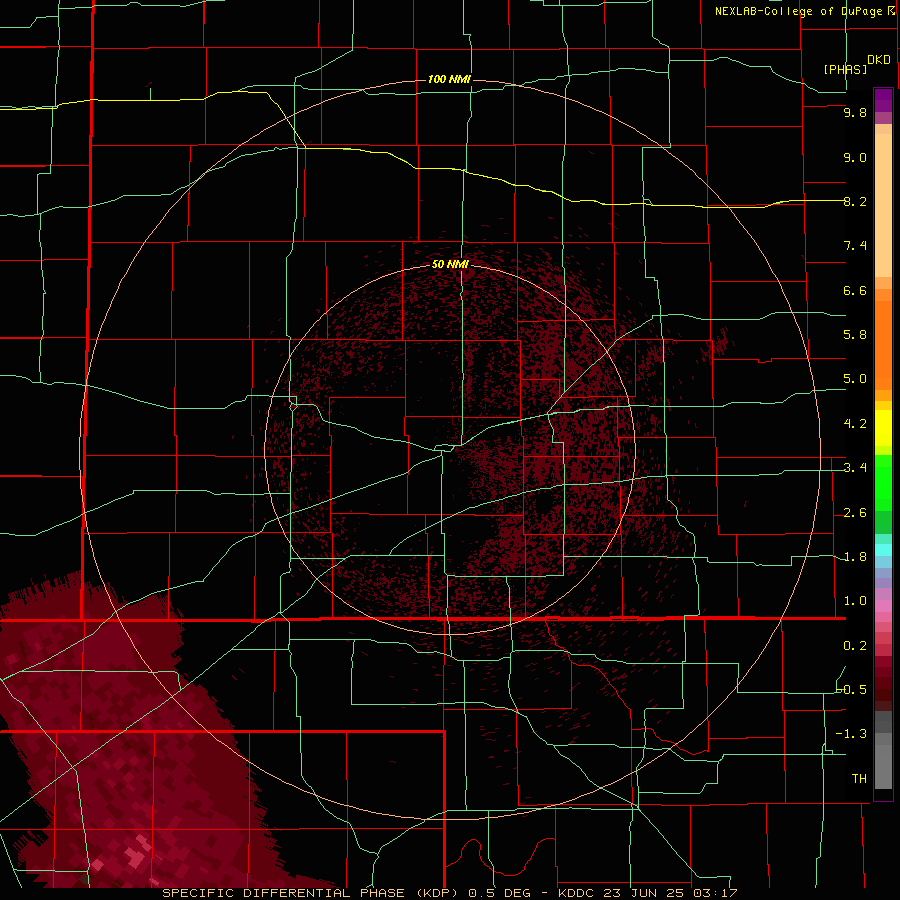Click the 6.6 scale value
The image size is (900, 900).
(855, 290)
